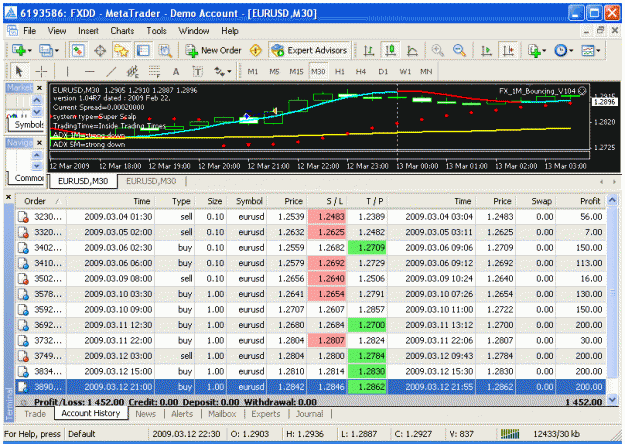Click the connection status bars icon
Image resolution: width=625 pixels, height=444 pixels.
[x=510, y=434]
